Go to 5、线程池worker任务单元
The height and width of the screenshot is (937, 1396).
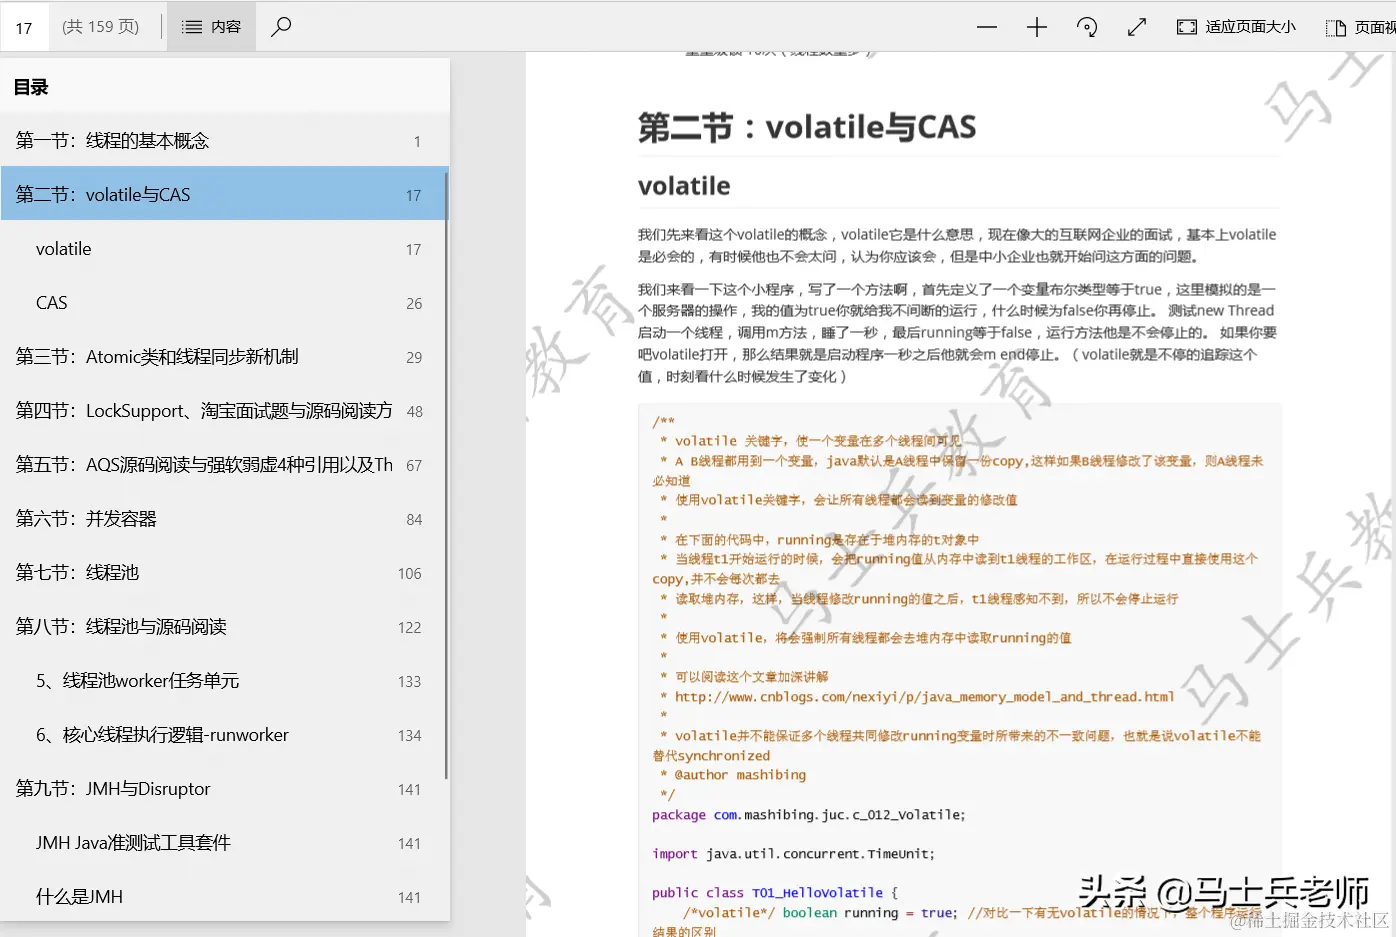pyautogui.click(x=224, y=681)
